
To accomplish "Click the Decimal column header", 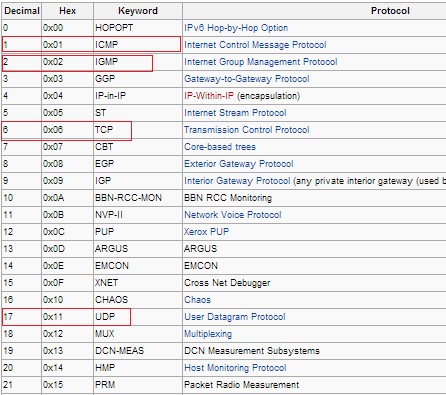I will (22, 11).
